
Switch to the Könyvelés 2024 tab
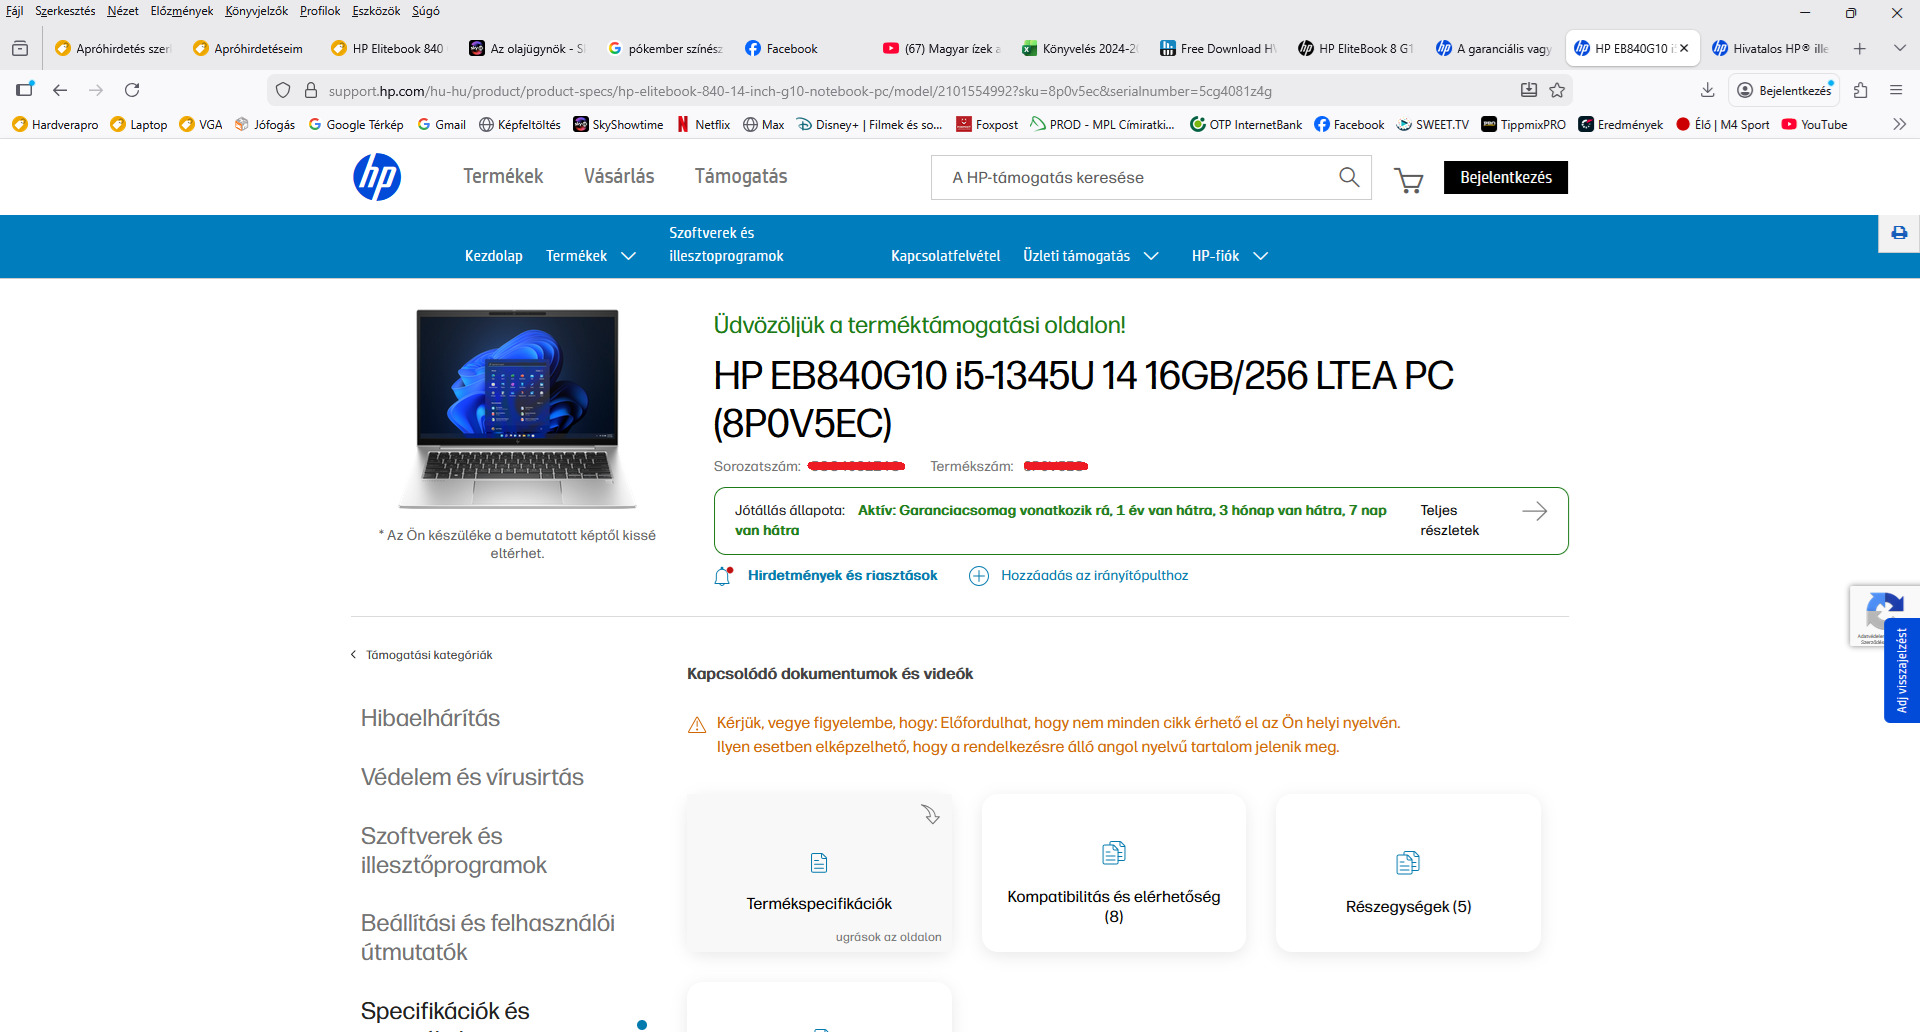pos(1080,48)
